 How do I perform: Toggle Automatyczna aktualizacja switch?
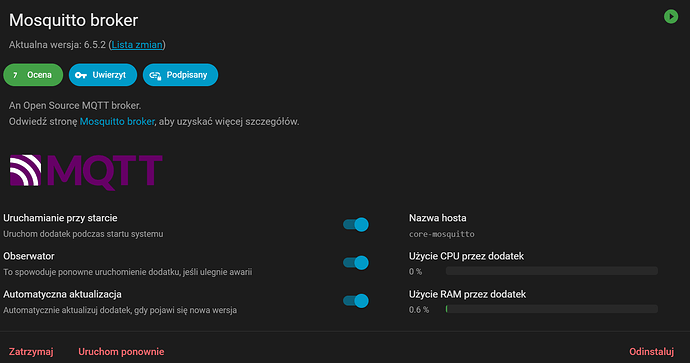tap(356, 301)
